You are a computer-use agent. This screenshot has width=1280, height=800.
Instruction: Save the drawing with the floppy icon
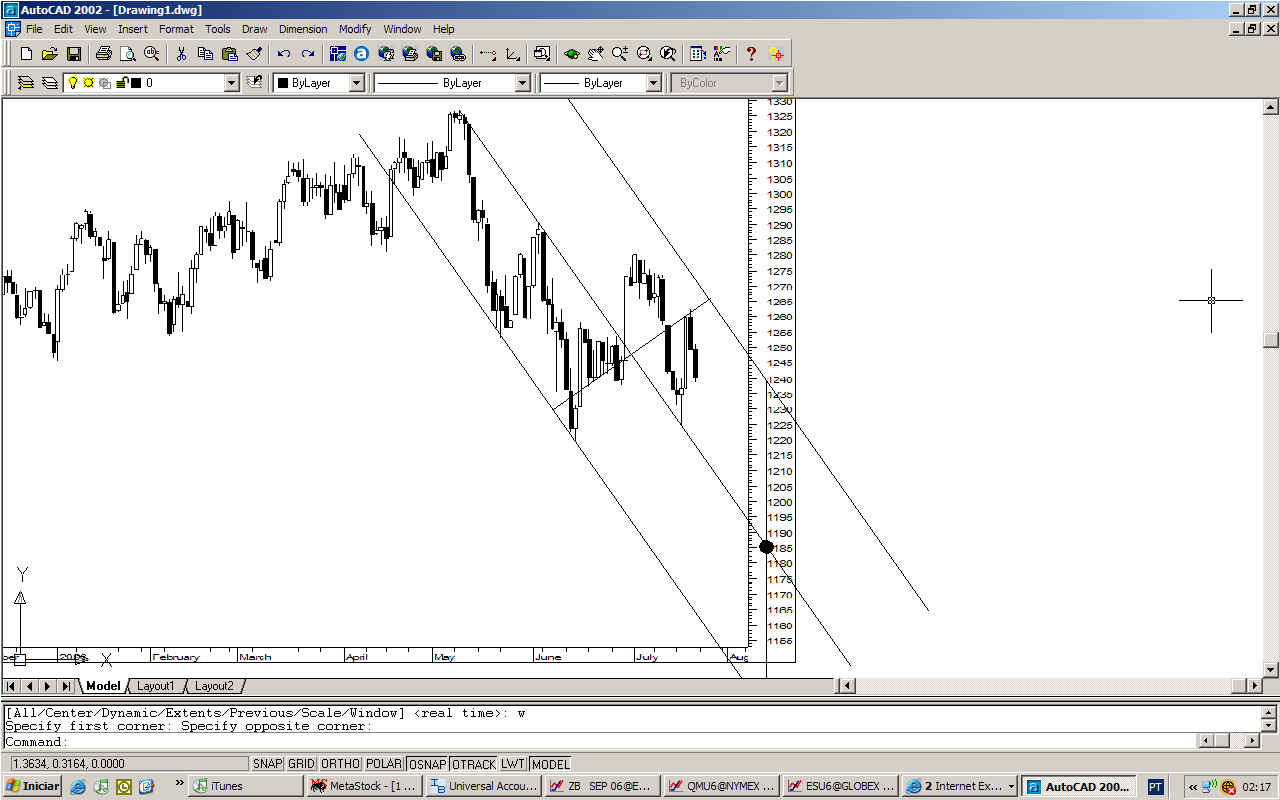tap(73, 54)
